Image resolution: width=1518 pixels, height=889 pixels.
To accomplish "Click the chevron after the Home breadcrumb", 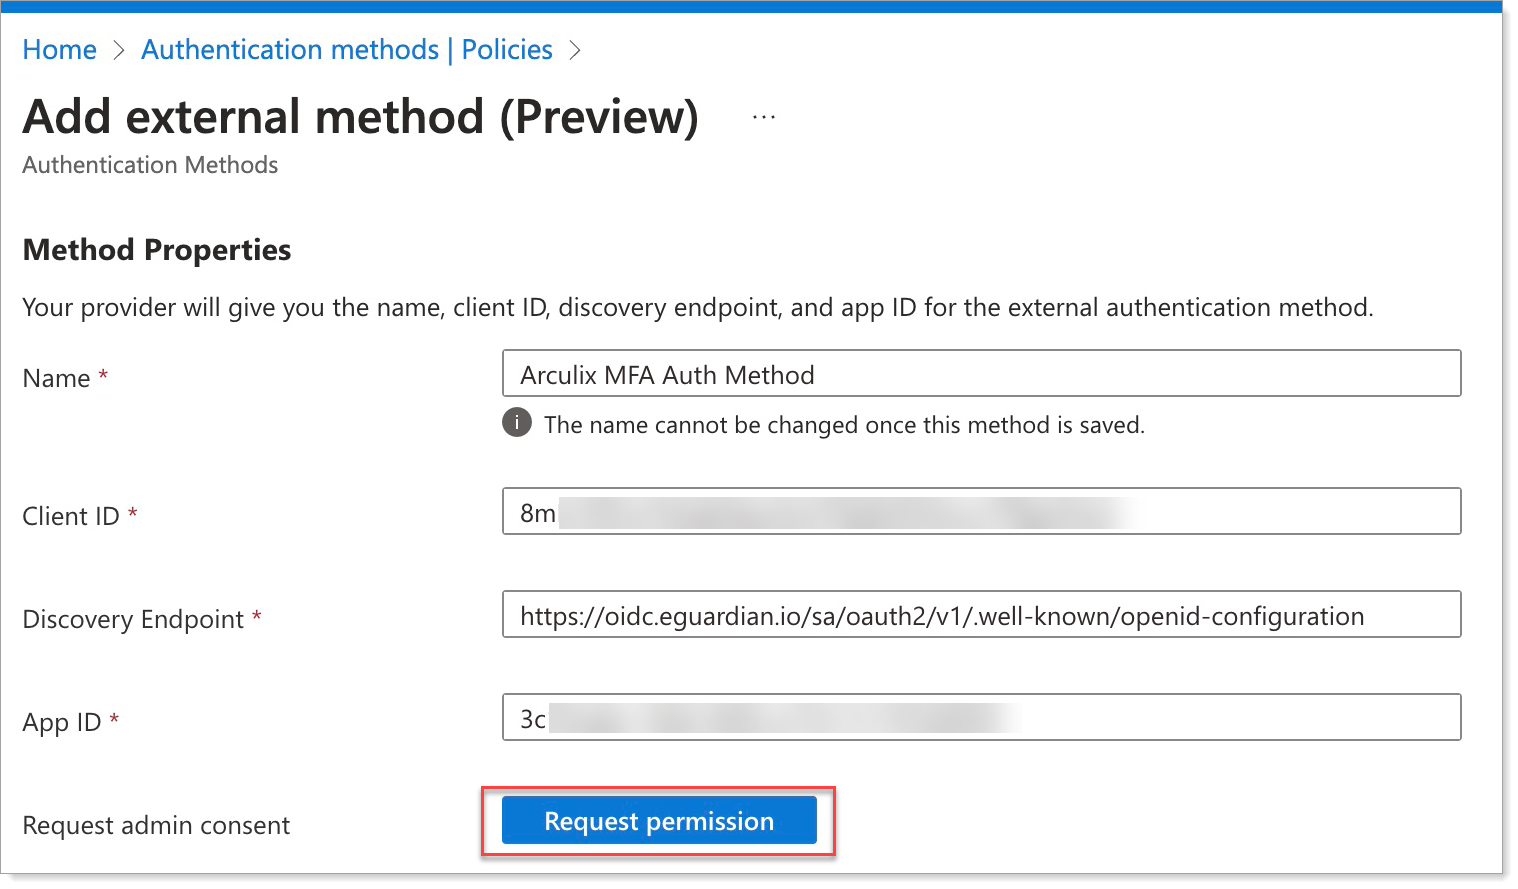I will pos(119,50).
